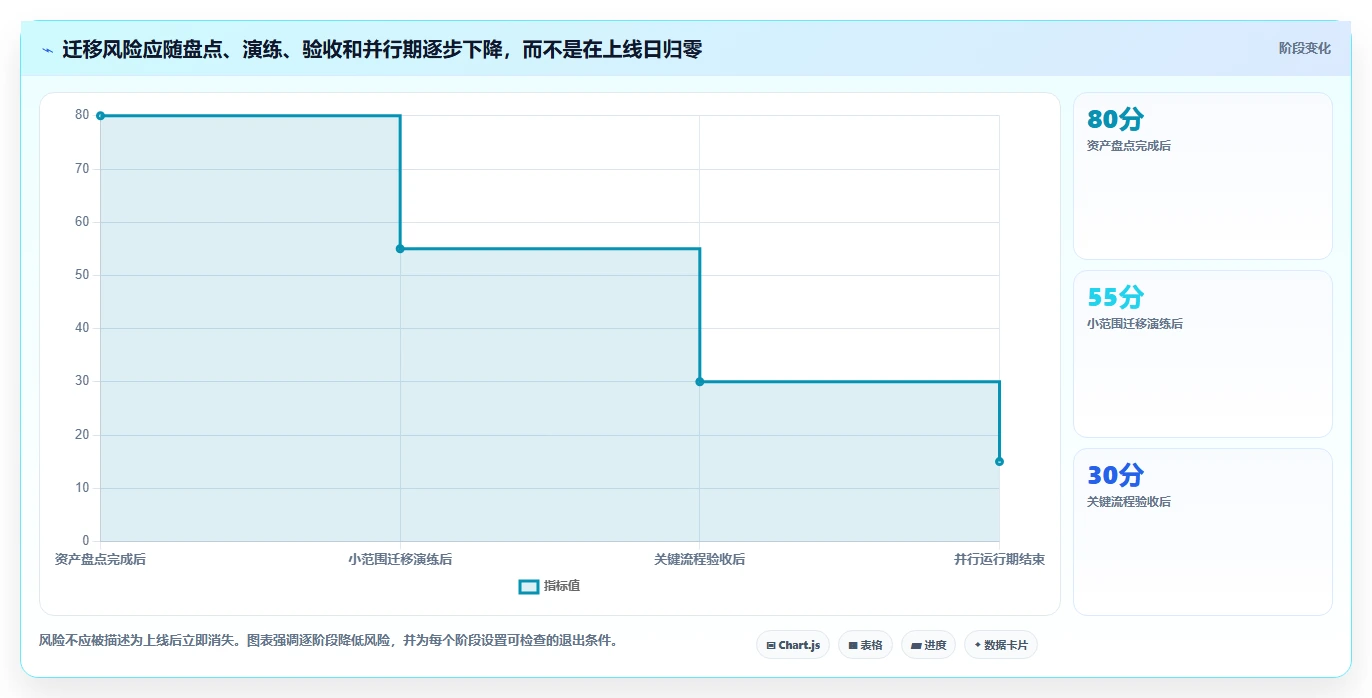
Task: Click the footnote text starting 风险不应被描述
Action: 328,640
